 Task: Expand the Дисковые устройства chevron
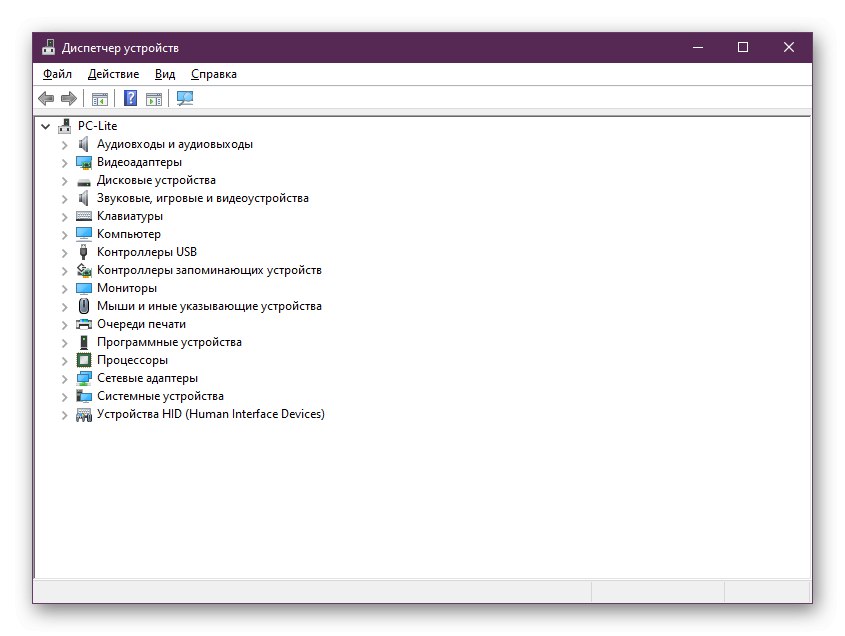click(x=65, y=181)
